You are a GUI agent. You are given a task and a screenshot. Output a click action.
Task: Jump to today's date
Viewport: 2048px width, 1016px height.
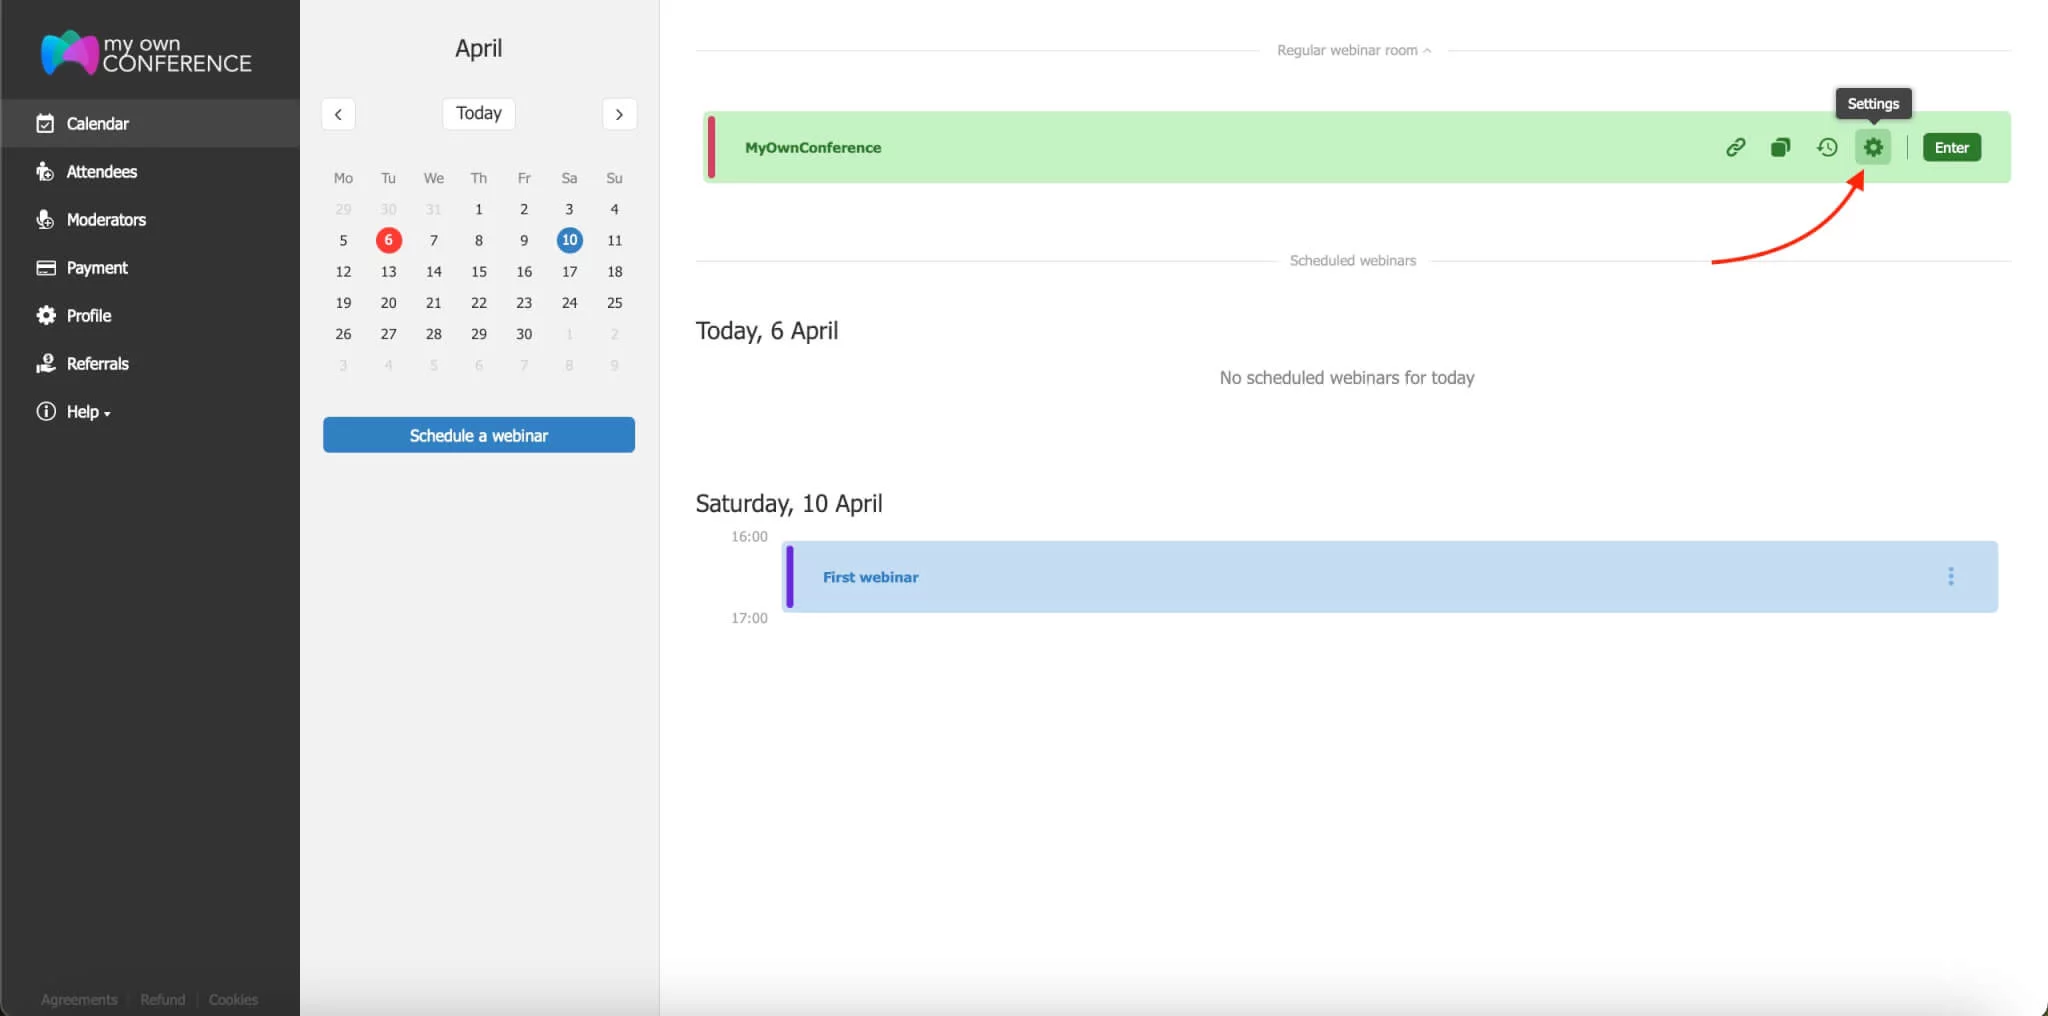pos(478,113)
